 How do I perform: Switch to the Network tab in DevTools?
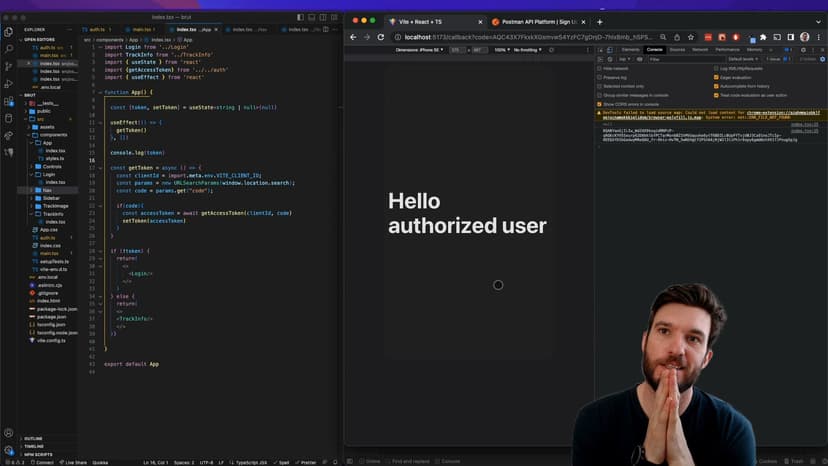700,49
